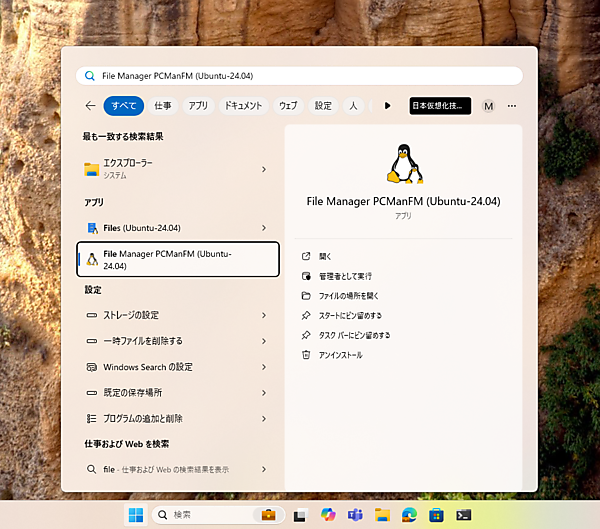Viewport: 600px width, 529px height.
Task: Click the M user account avatar
Action: pos(488,105)
